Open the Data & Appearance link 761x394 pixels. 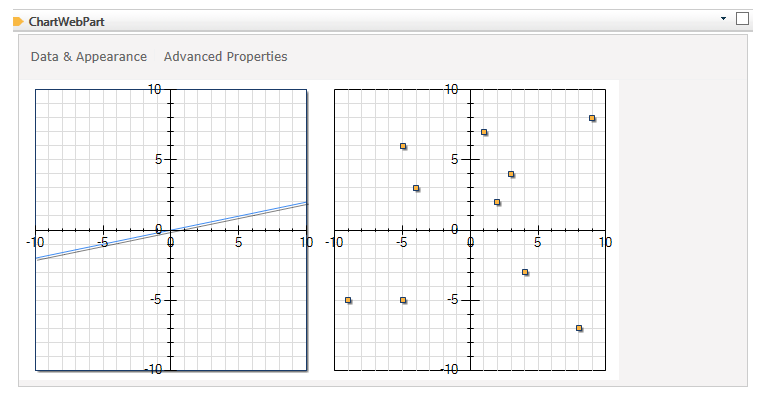tap(89, 57)
